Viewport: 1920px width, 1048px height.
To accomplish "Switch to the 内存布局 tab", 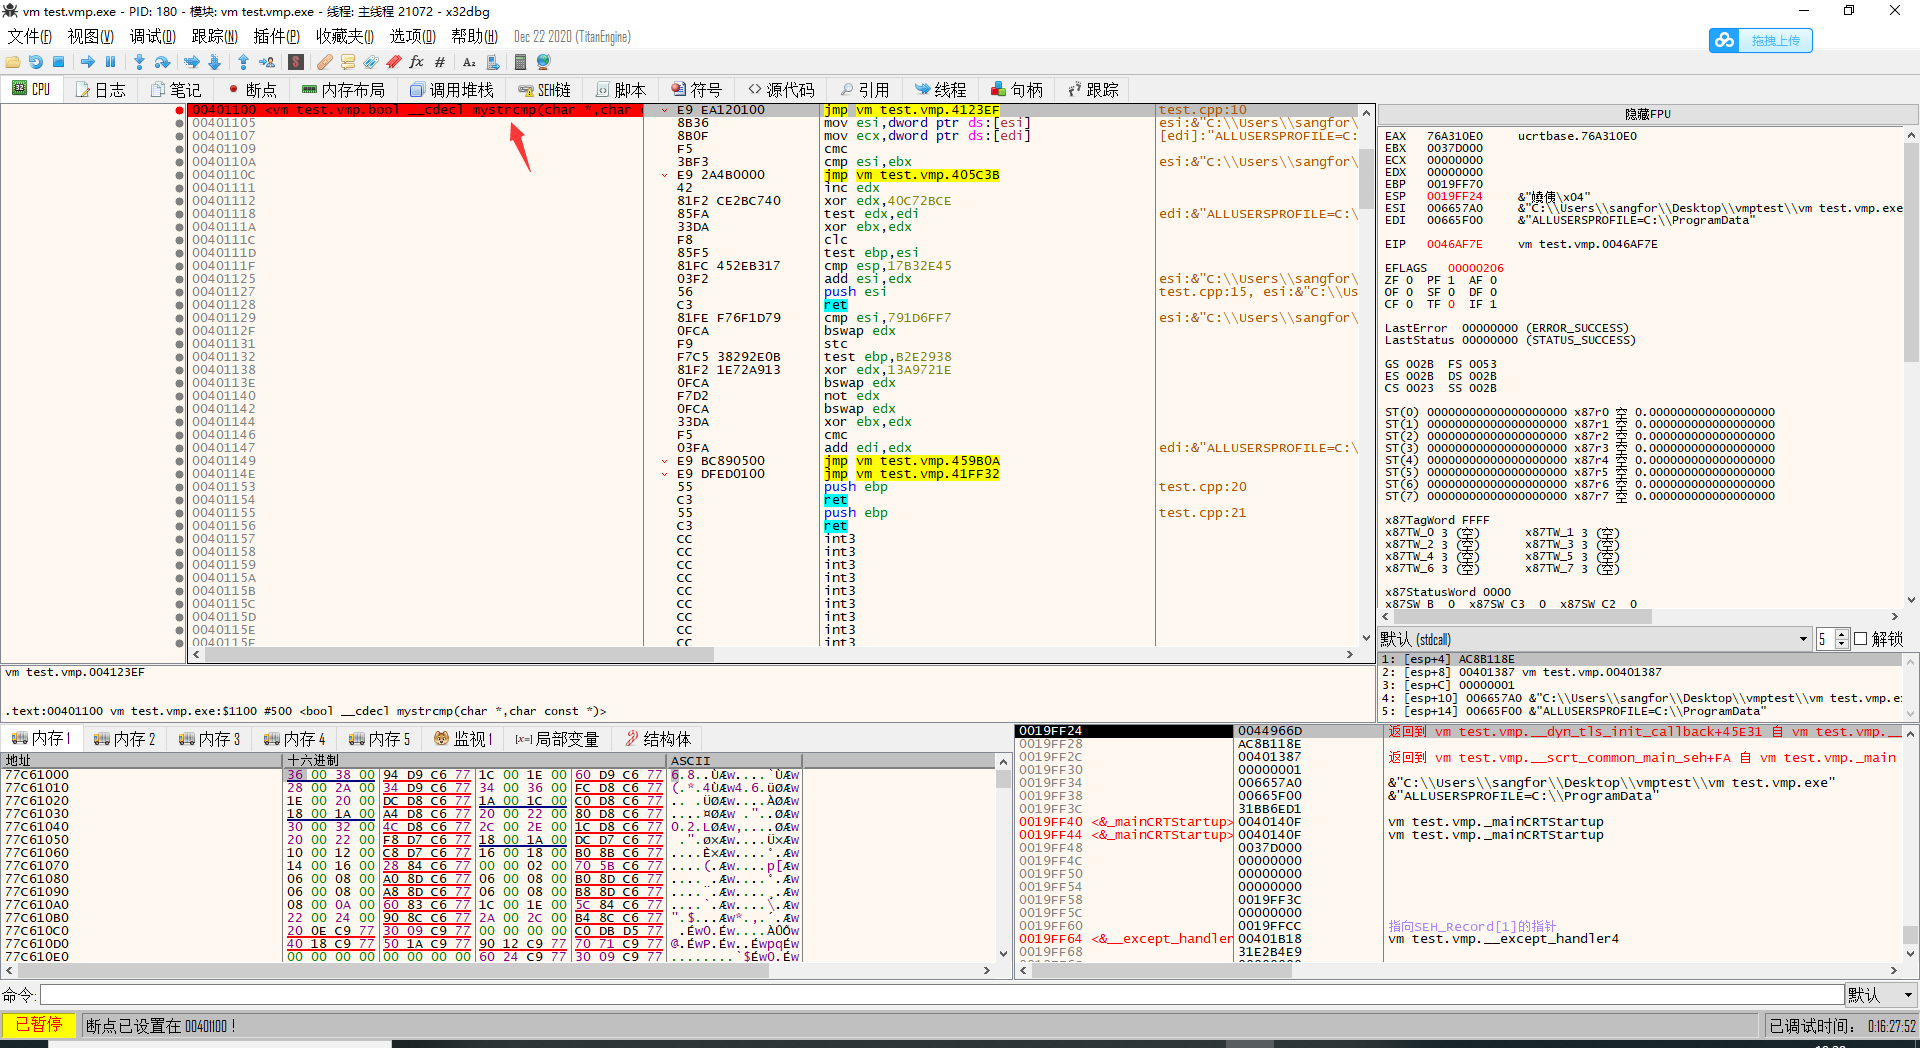I will (x=343, y=90).
